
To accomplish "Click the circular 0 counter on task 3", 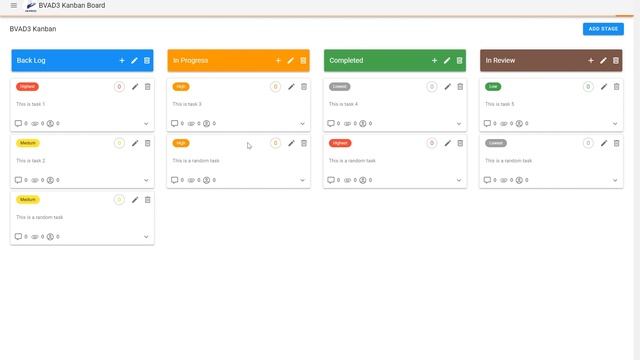I will 276,87.
